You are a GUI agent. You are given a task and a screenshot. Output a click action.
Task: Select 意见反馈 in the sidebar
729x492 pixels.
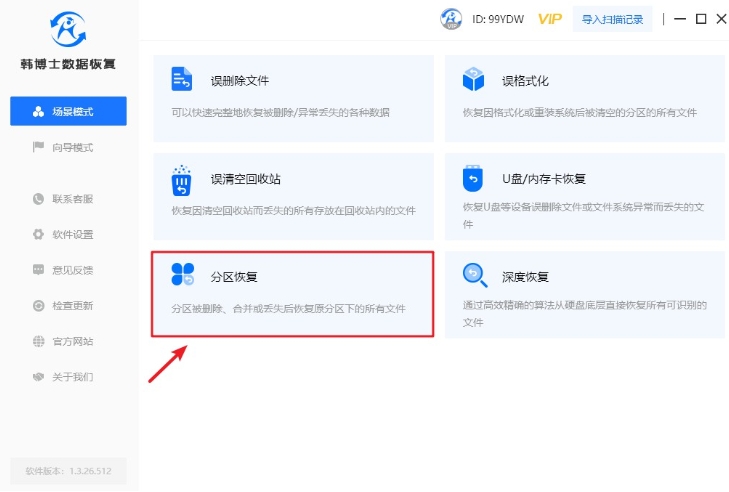(x=68, y=270)
